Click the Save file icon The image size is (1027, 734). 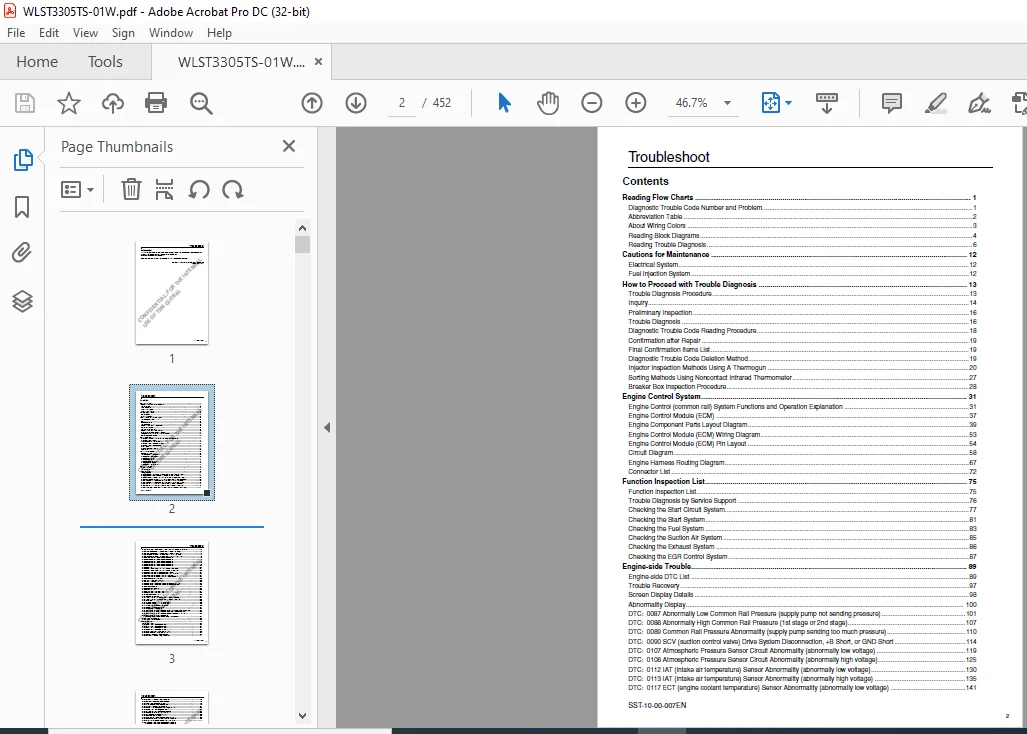coord(25,103)
